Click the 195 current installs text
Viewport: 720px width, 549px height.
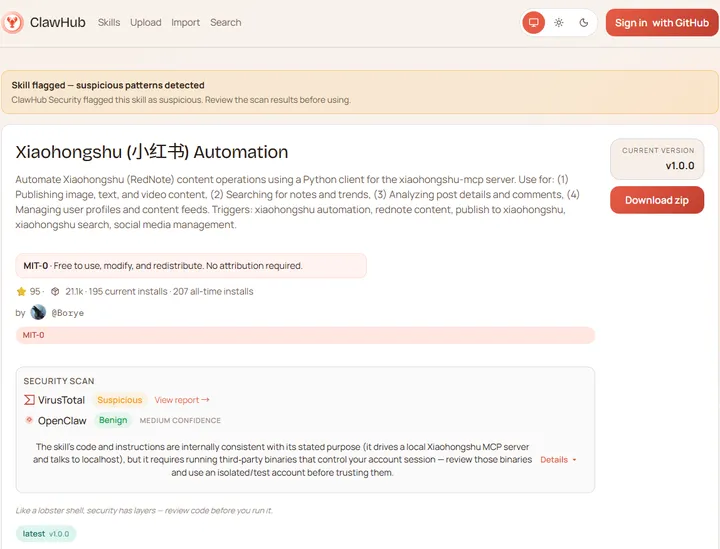point(128,291)
